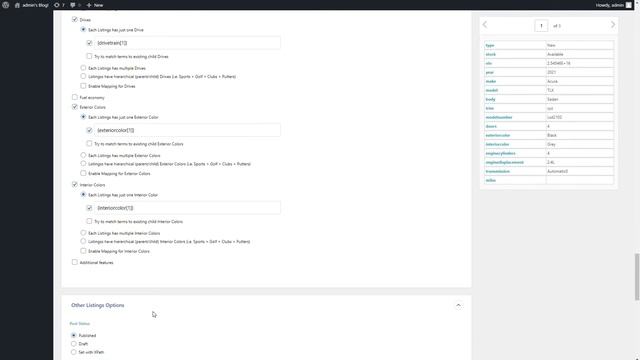The image size is (640, 360).
Task: Click the 'transmission' field in preview table
Action: (x=498, y=171)
